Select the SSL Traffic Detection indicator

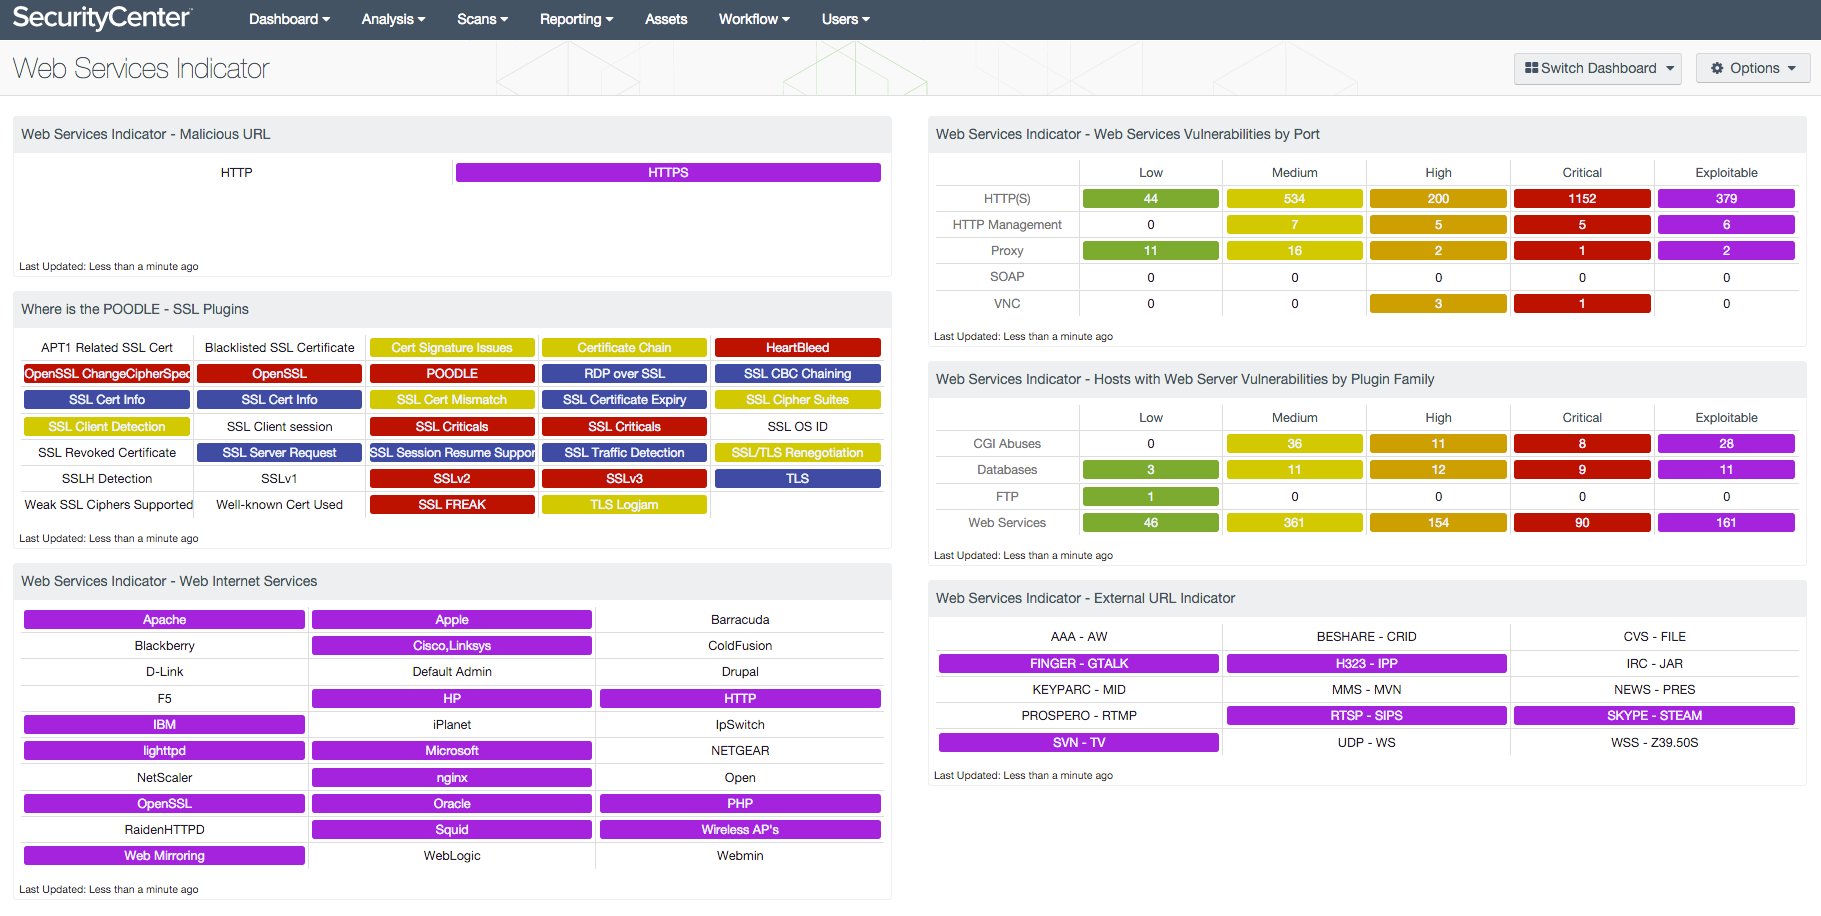click(624, 453)
